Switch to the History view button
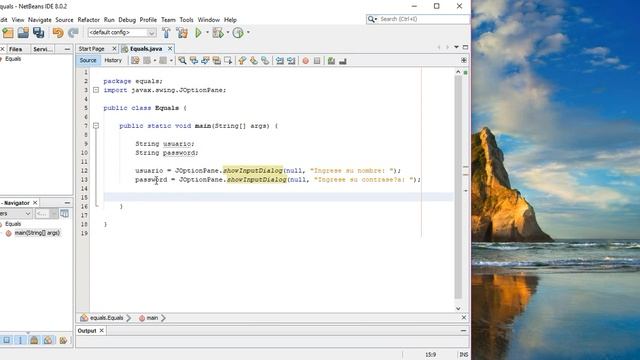Viewport: 640px width, 360px height. click(x=113, y=60)
